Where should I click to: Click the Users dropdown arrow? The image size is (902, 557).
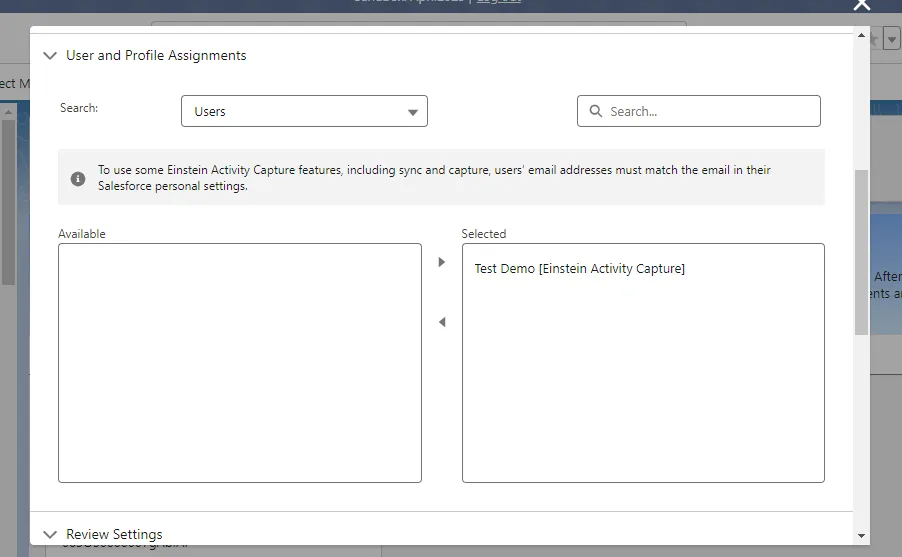pos(413,112)
